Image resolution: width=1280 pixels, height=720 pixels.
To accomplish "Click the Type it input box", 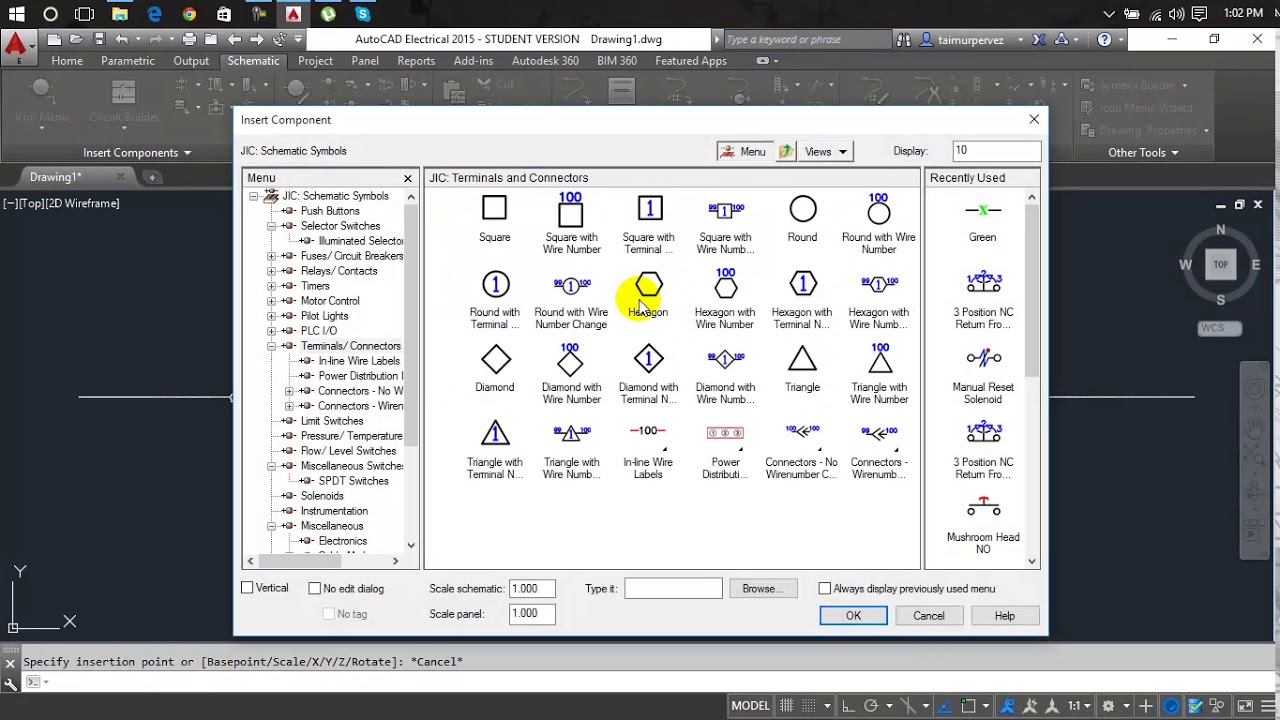I will click(673, 589).
